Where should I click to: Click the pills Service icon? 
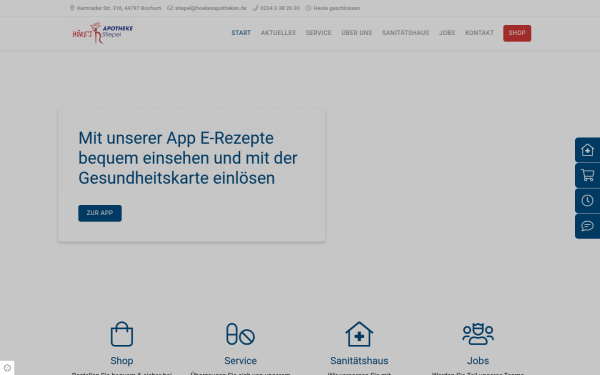[240, 334]
